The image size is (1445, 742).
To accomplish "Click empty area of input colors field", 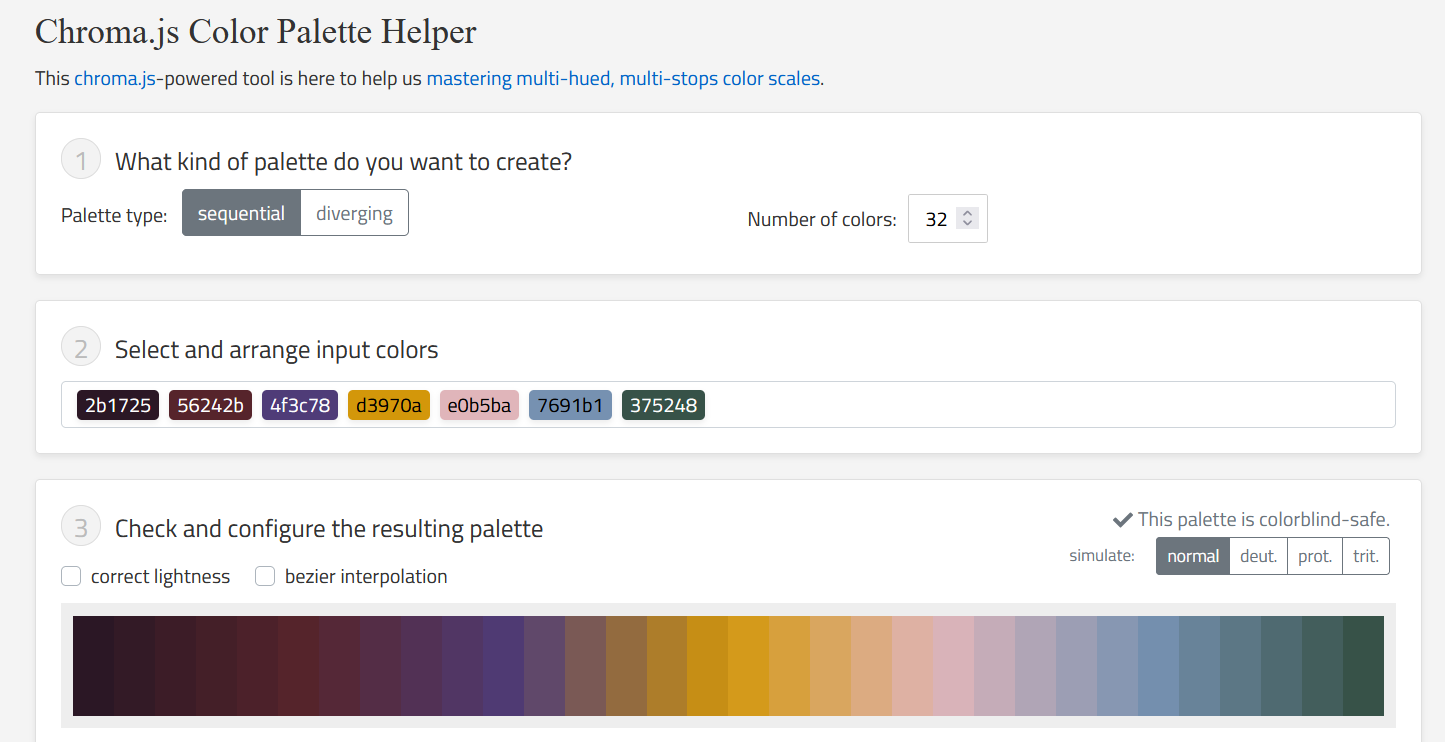I will (x=1050, y=405).
